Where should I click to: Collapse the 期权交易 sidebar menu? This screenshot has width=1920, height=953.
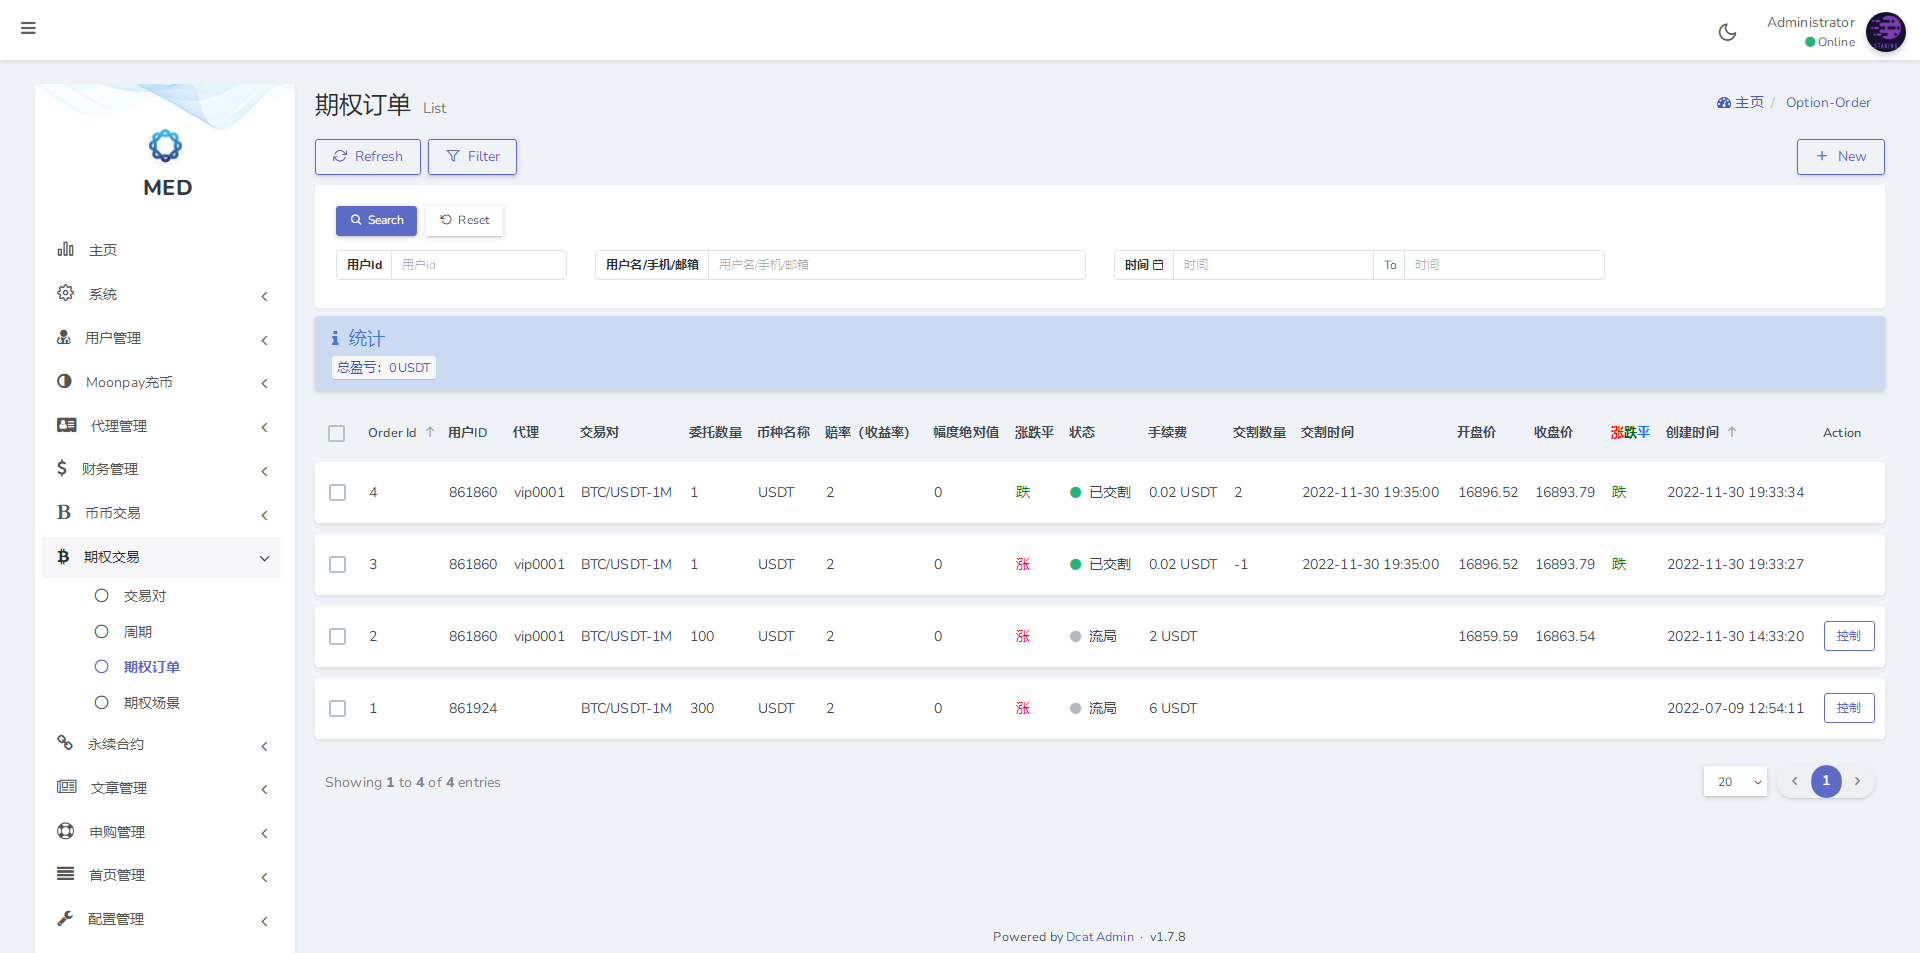tap(162, 557)
